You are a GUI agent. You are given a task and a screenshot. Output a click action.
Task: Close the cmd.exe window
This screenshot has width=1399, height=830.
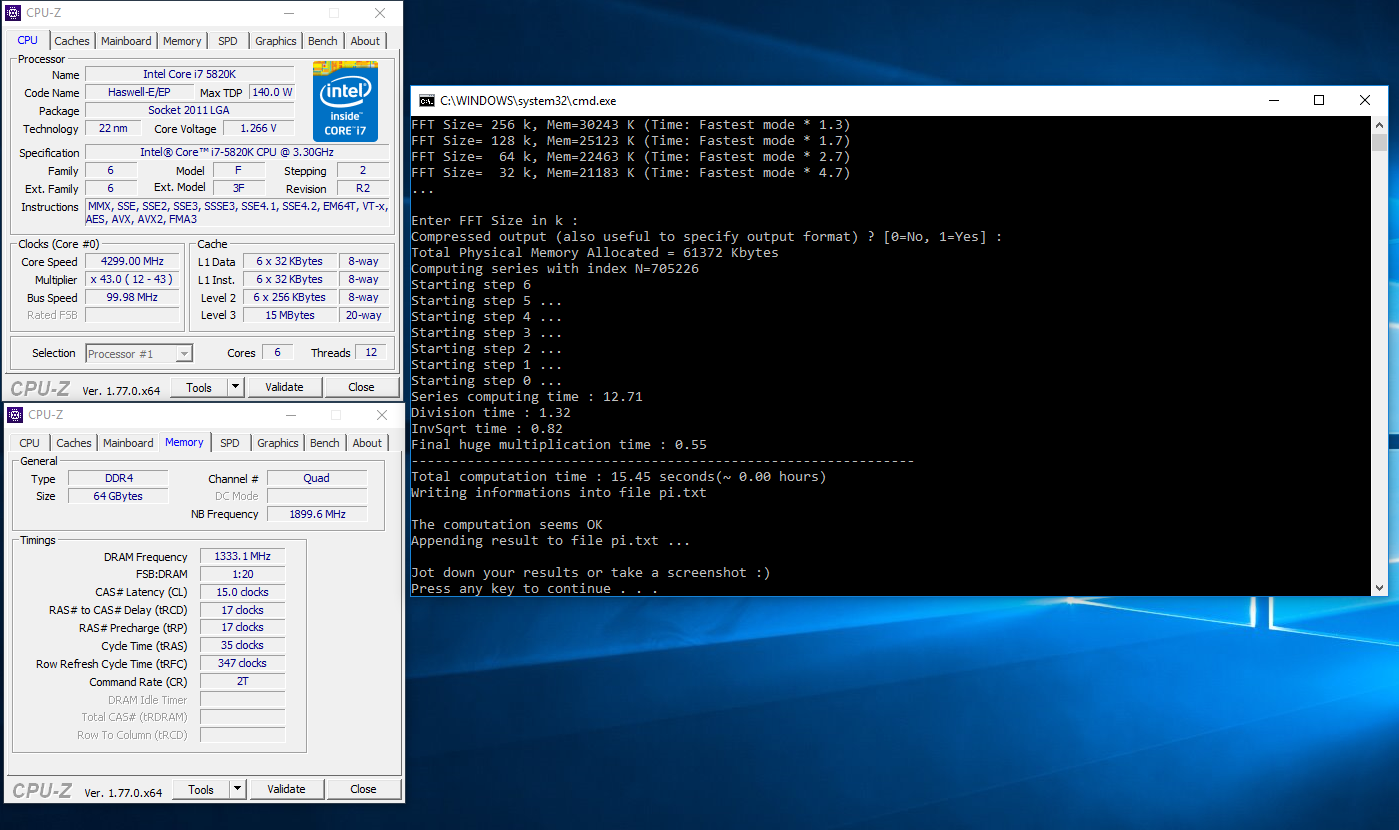pyautogui.click(x=1365, y=100)
